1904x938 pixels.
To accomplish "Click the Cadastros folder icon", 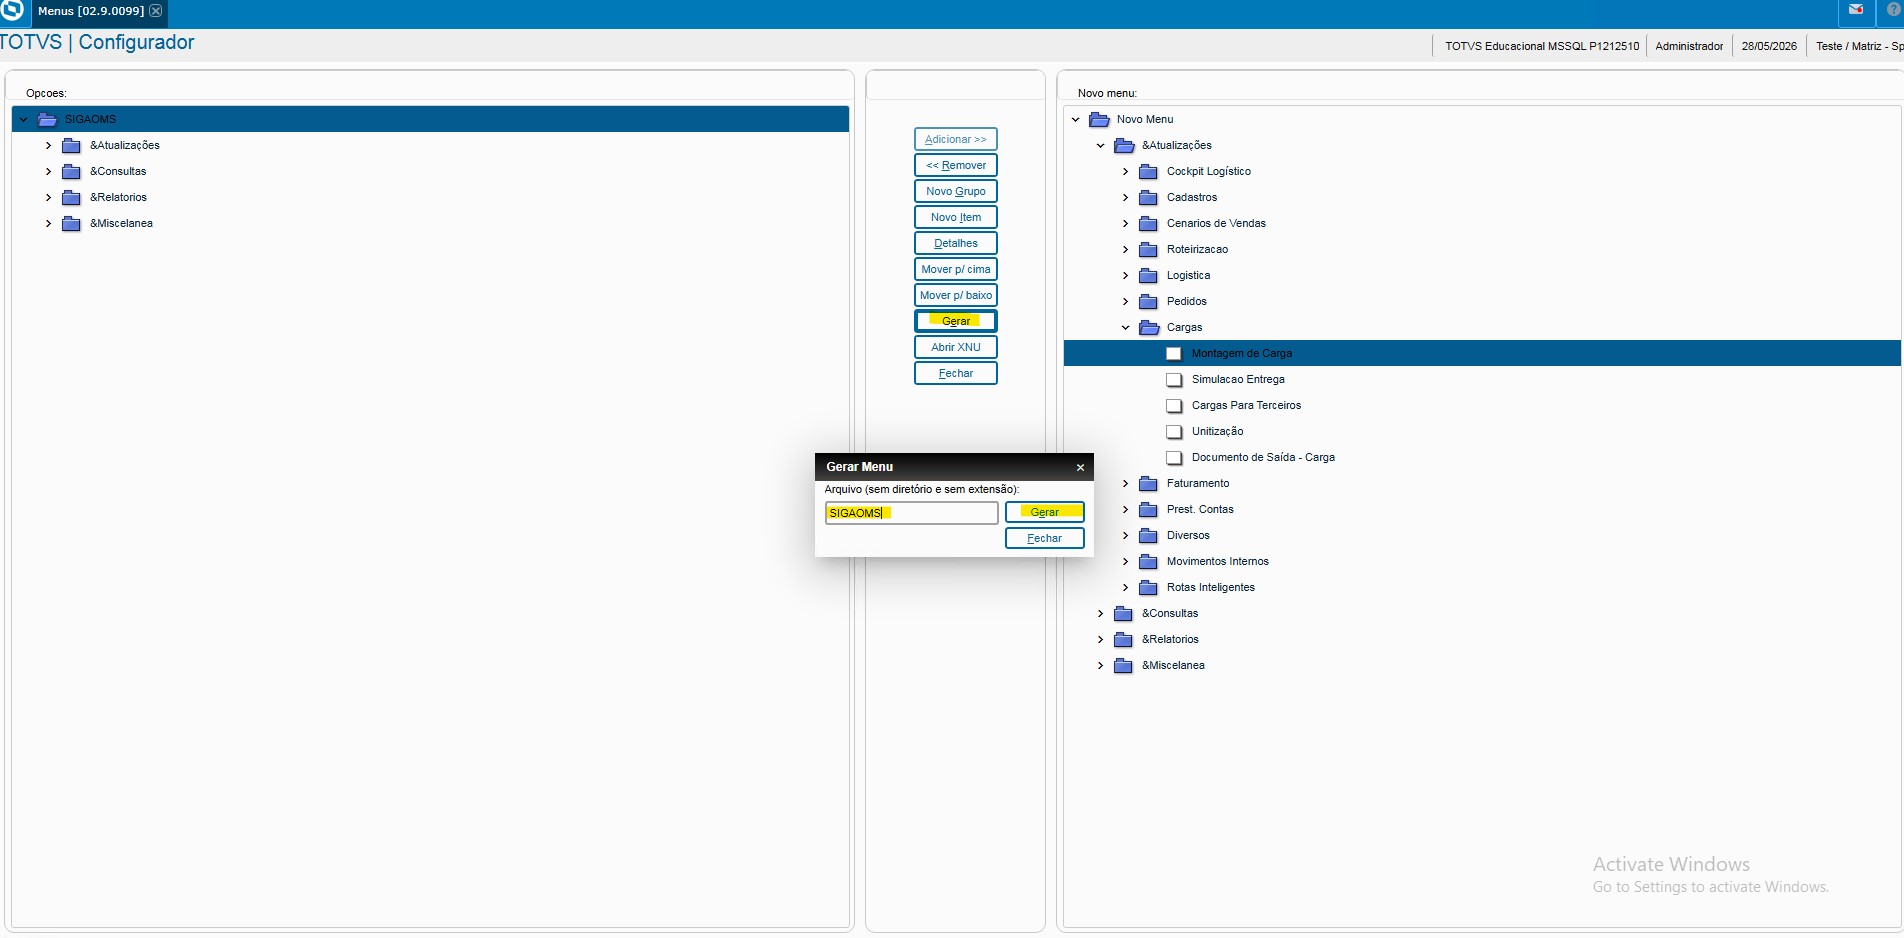I will (1149, 197).
